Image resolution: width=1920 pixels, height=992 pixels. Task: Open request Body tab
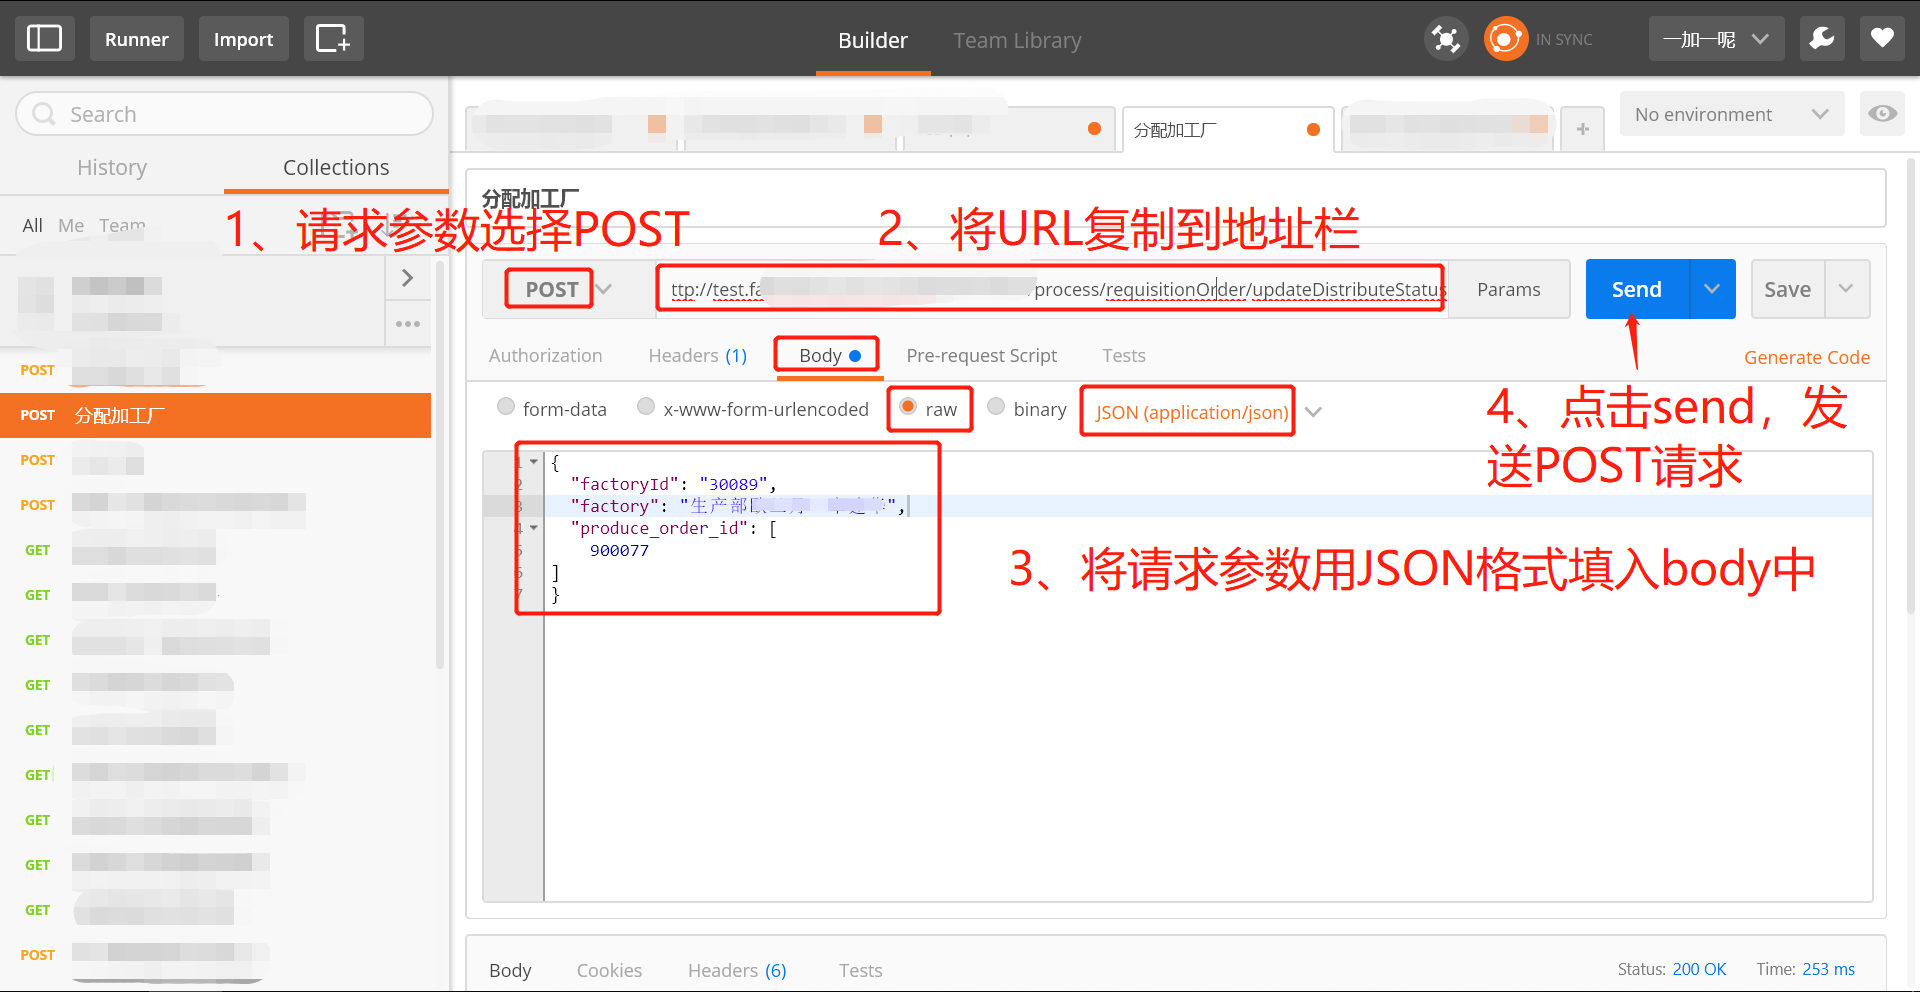[829, 355]
